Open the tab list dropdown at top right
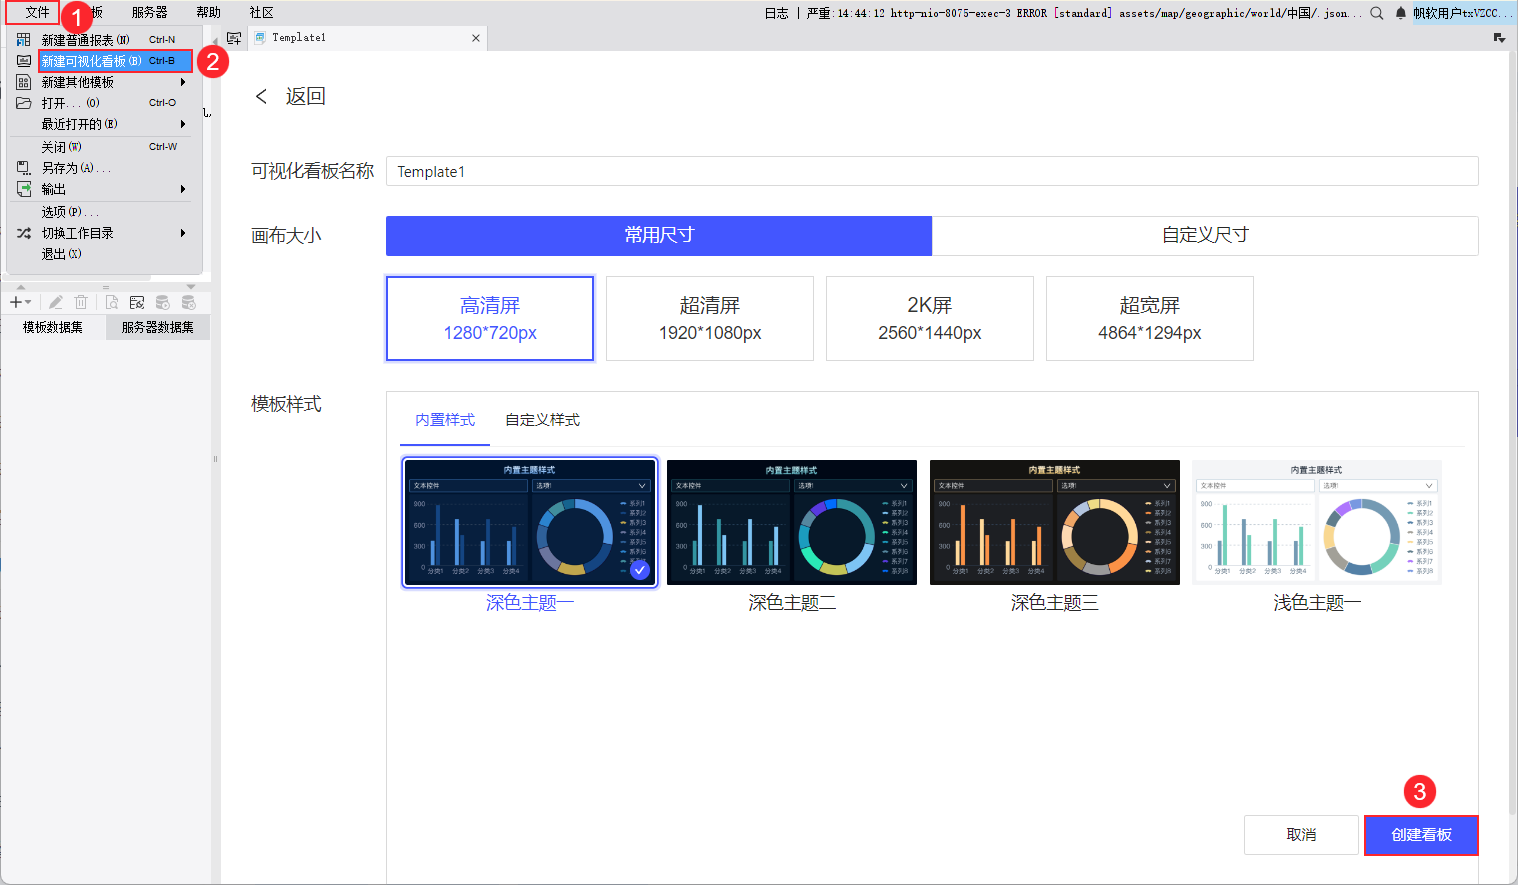1518x885 pixels. click(x=1499, y=38)
